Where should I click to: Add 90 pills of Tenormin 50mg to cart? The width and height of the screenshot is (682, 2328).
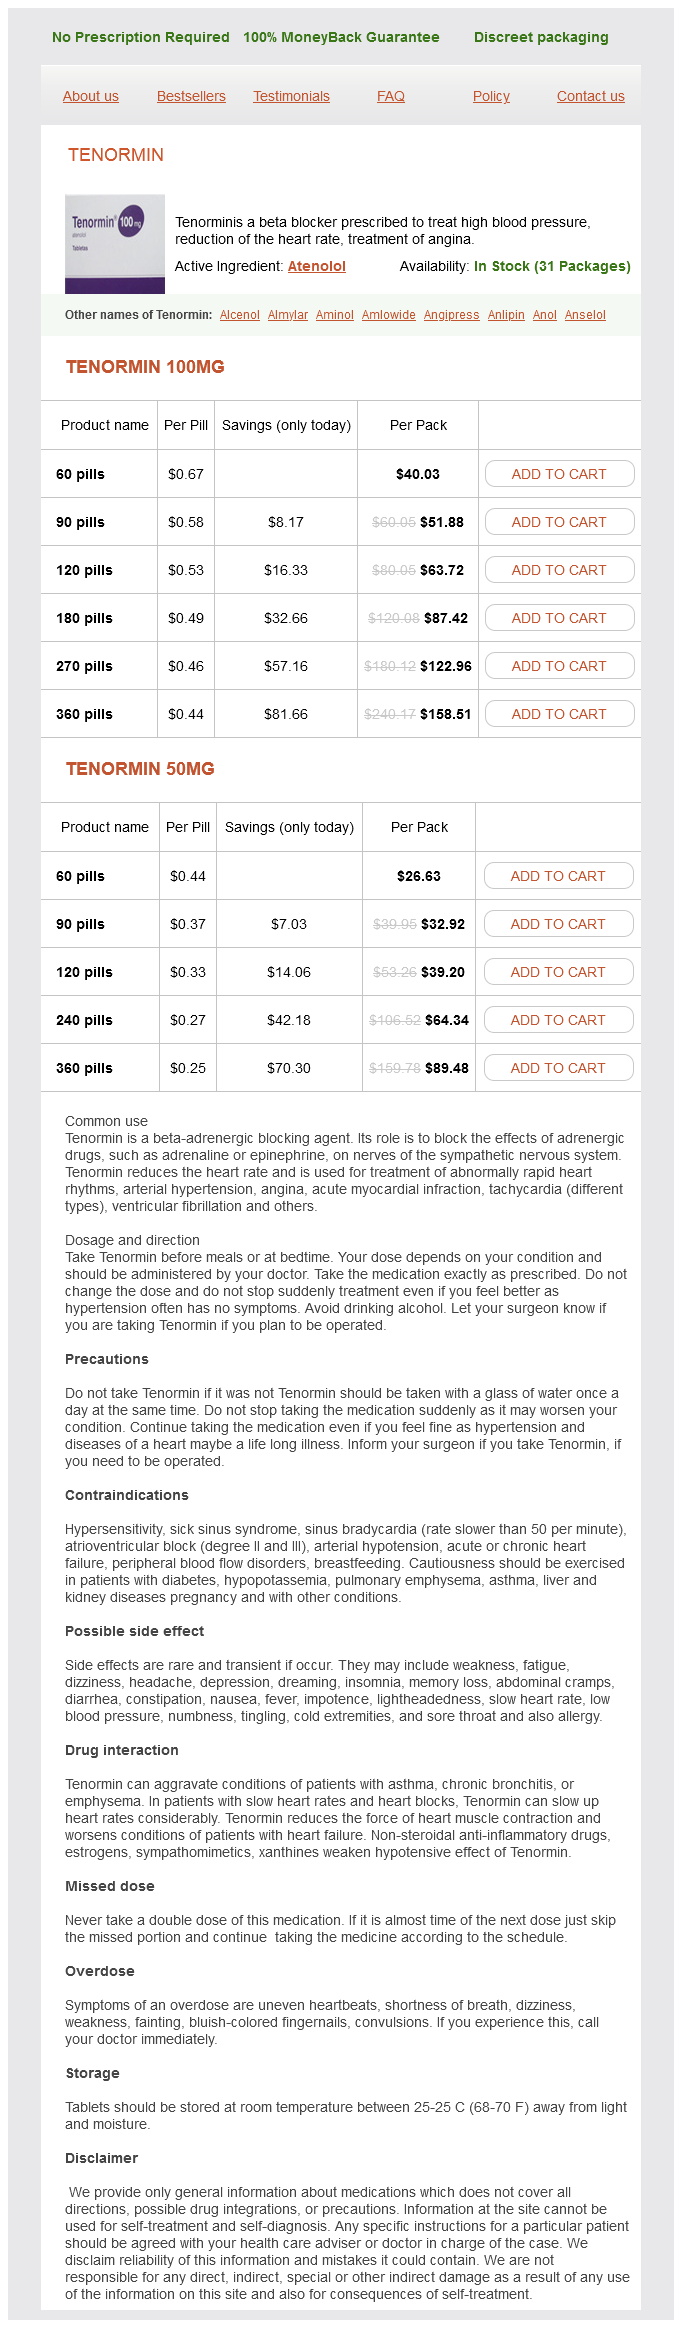(558, 924)
